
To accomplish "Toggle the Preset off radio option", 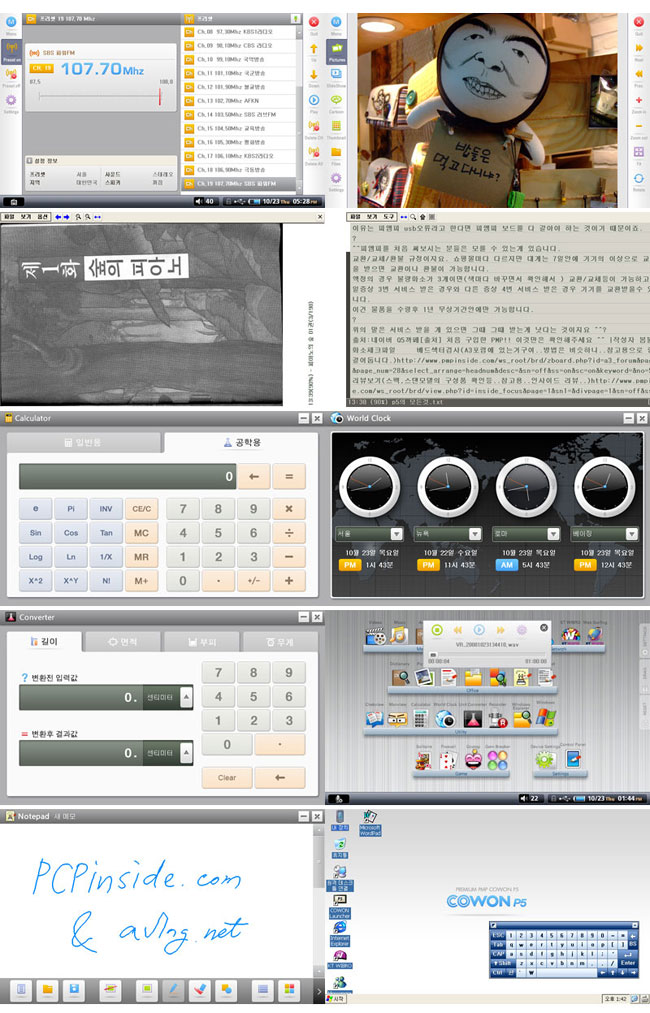I will [11, 76].
